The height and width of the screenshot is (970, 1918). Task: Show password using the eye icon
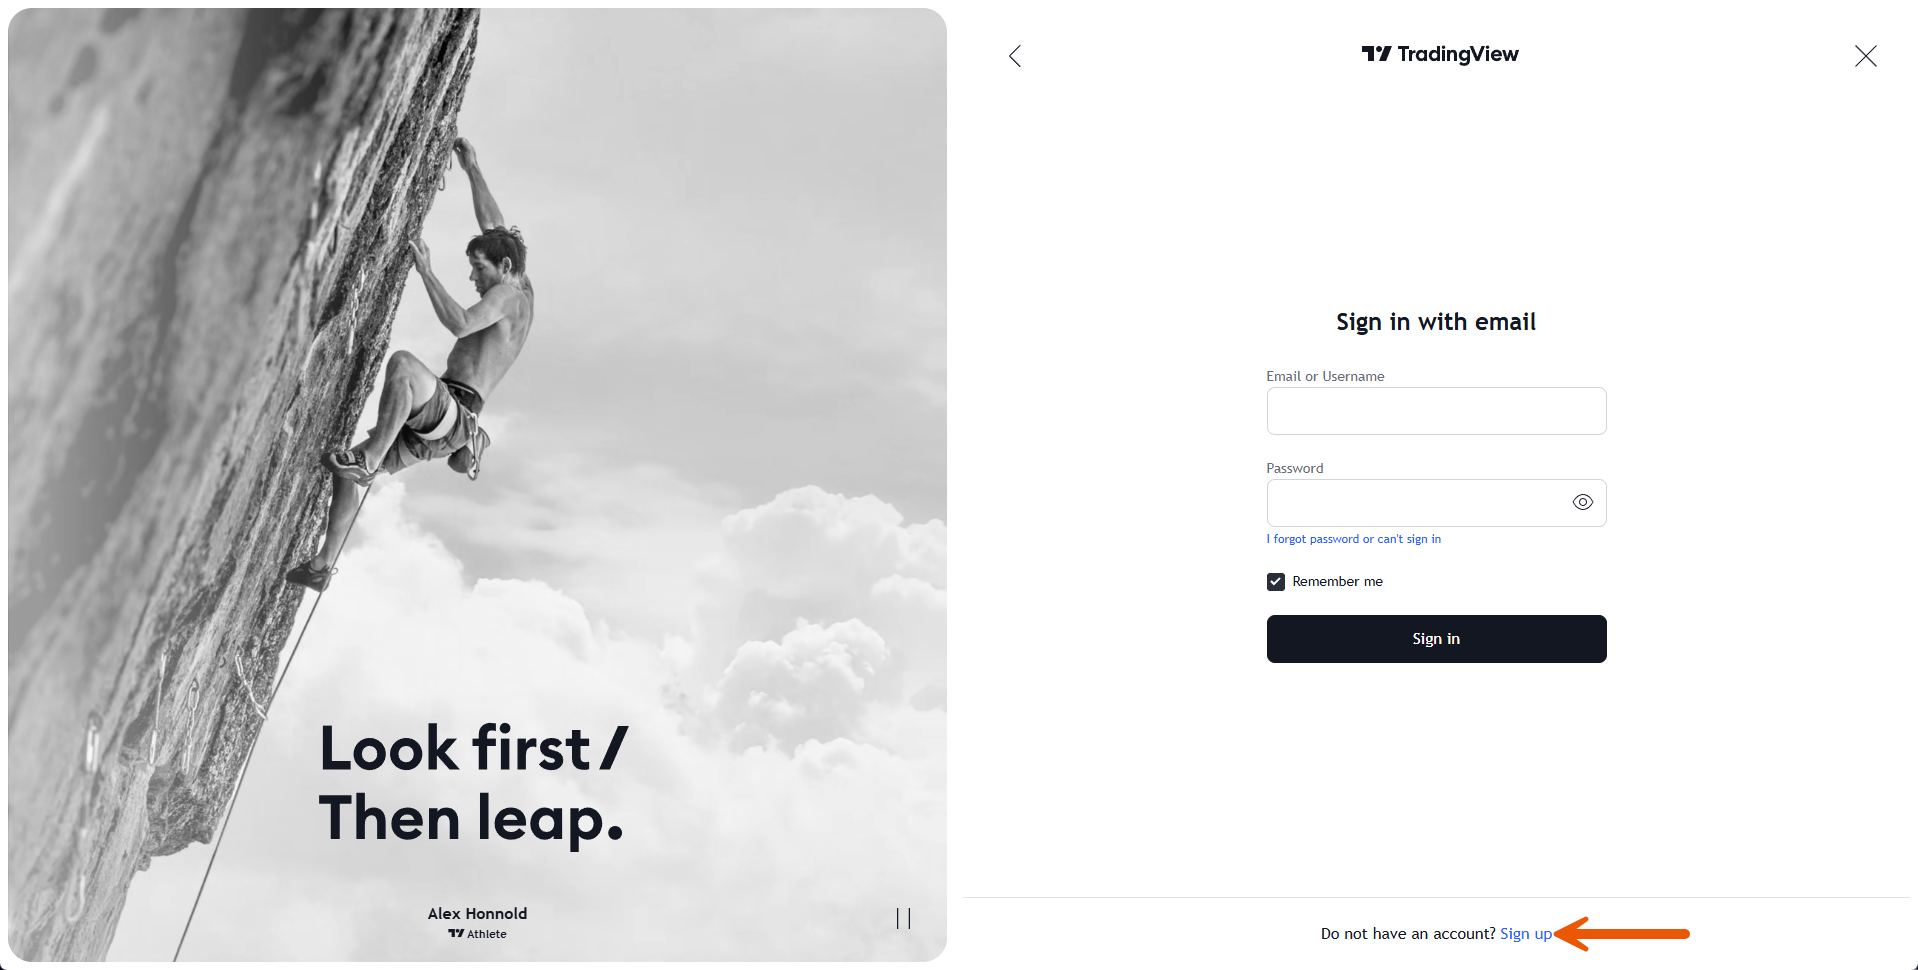click(1582, 502)
